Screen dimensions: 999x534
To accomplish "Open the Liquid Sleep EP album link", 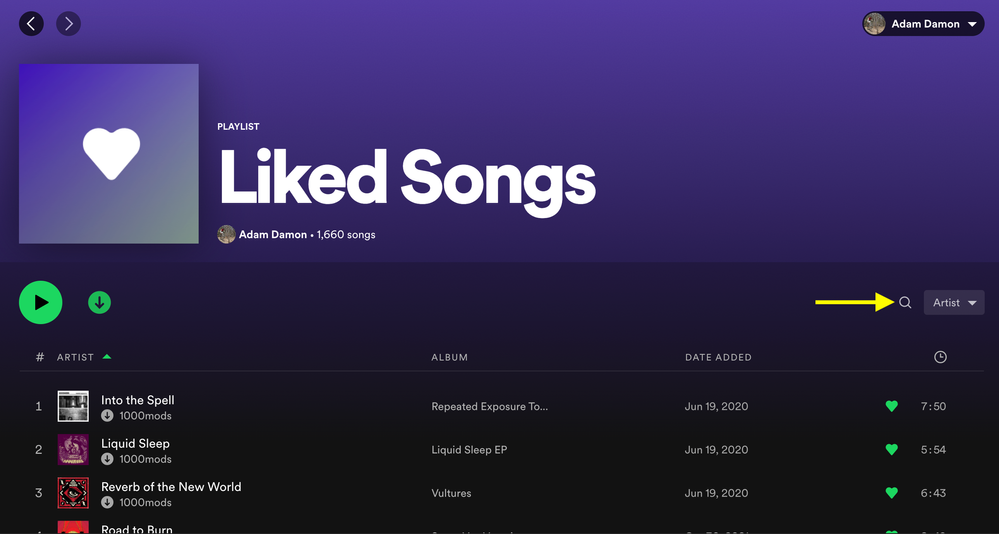I will coord(469,450).
